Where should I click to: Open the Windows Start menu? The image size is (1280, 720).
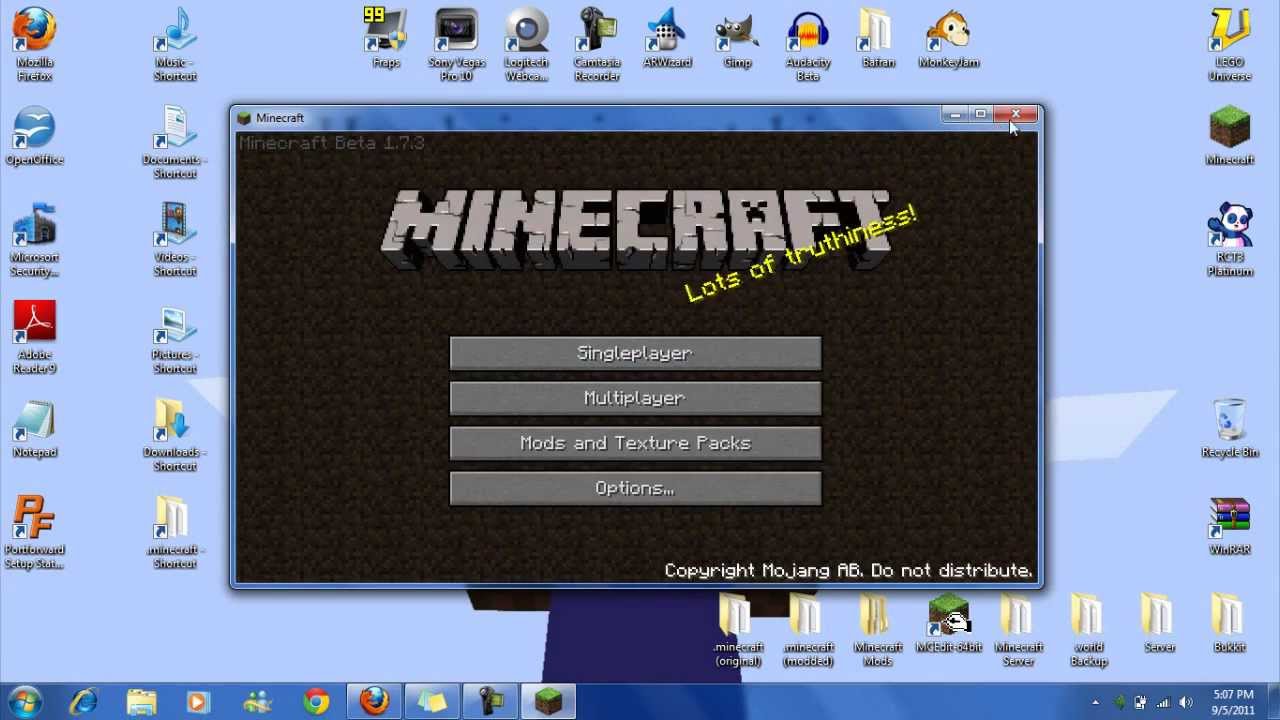(x=25, y=702)
